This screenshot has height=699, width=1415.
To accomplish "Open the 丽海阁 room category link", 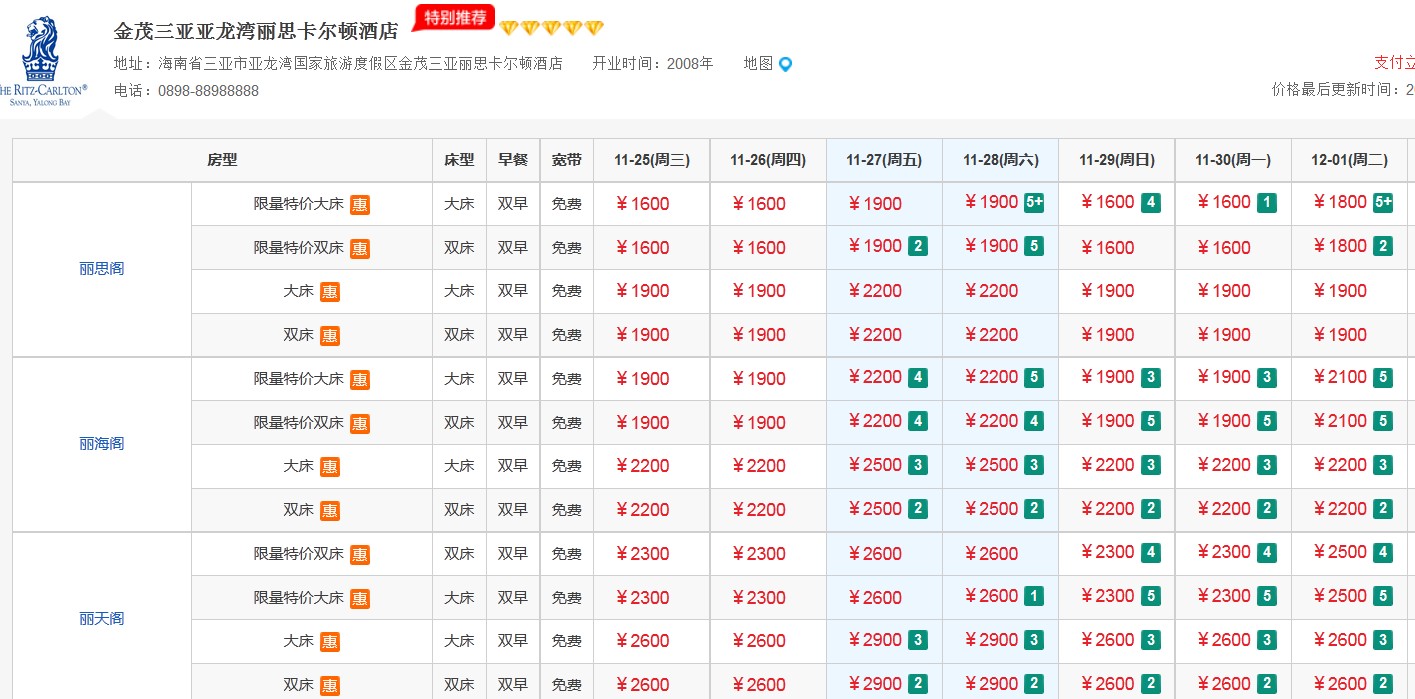I will tap(102, 444).
